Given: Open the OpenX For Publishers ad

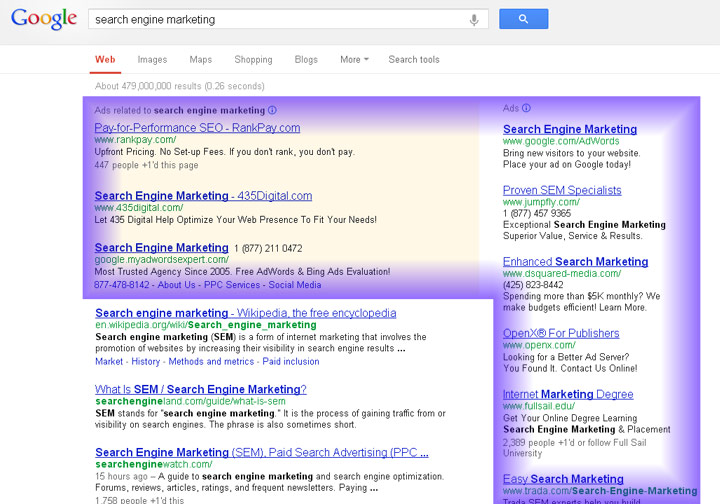Looking at the screenshot, I should click(x=561, y=333).
